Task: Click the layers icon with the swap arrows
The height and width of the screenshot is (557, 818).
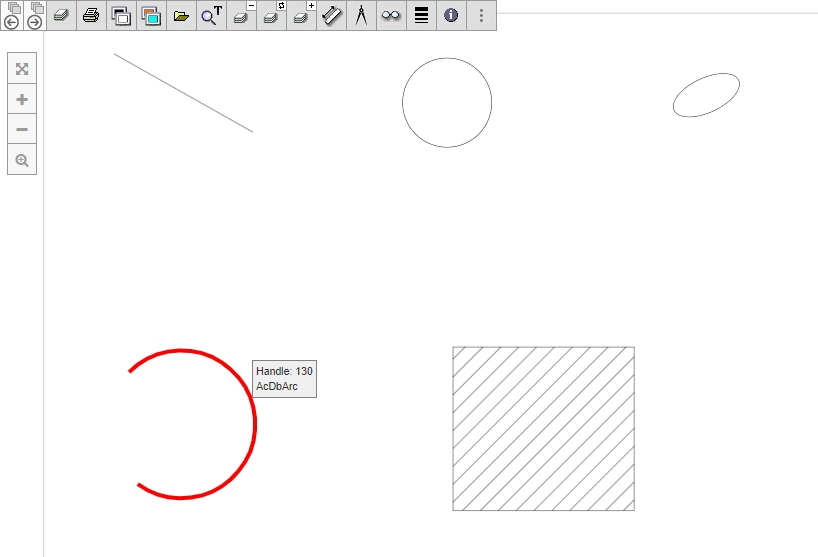Action: (x=271, y=15)
